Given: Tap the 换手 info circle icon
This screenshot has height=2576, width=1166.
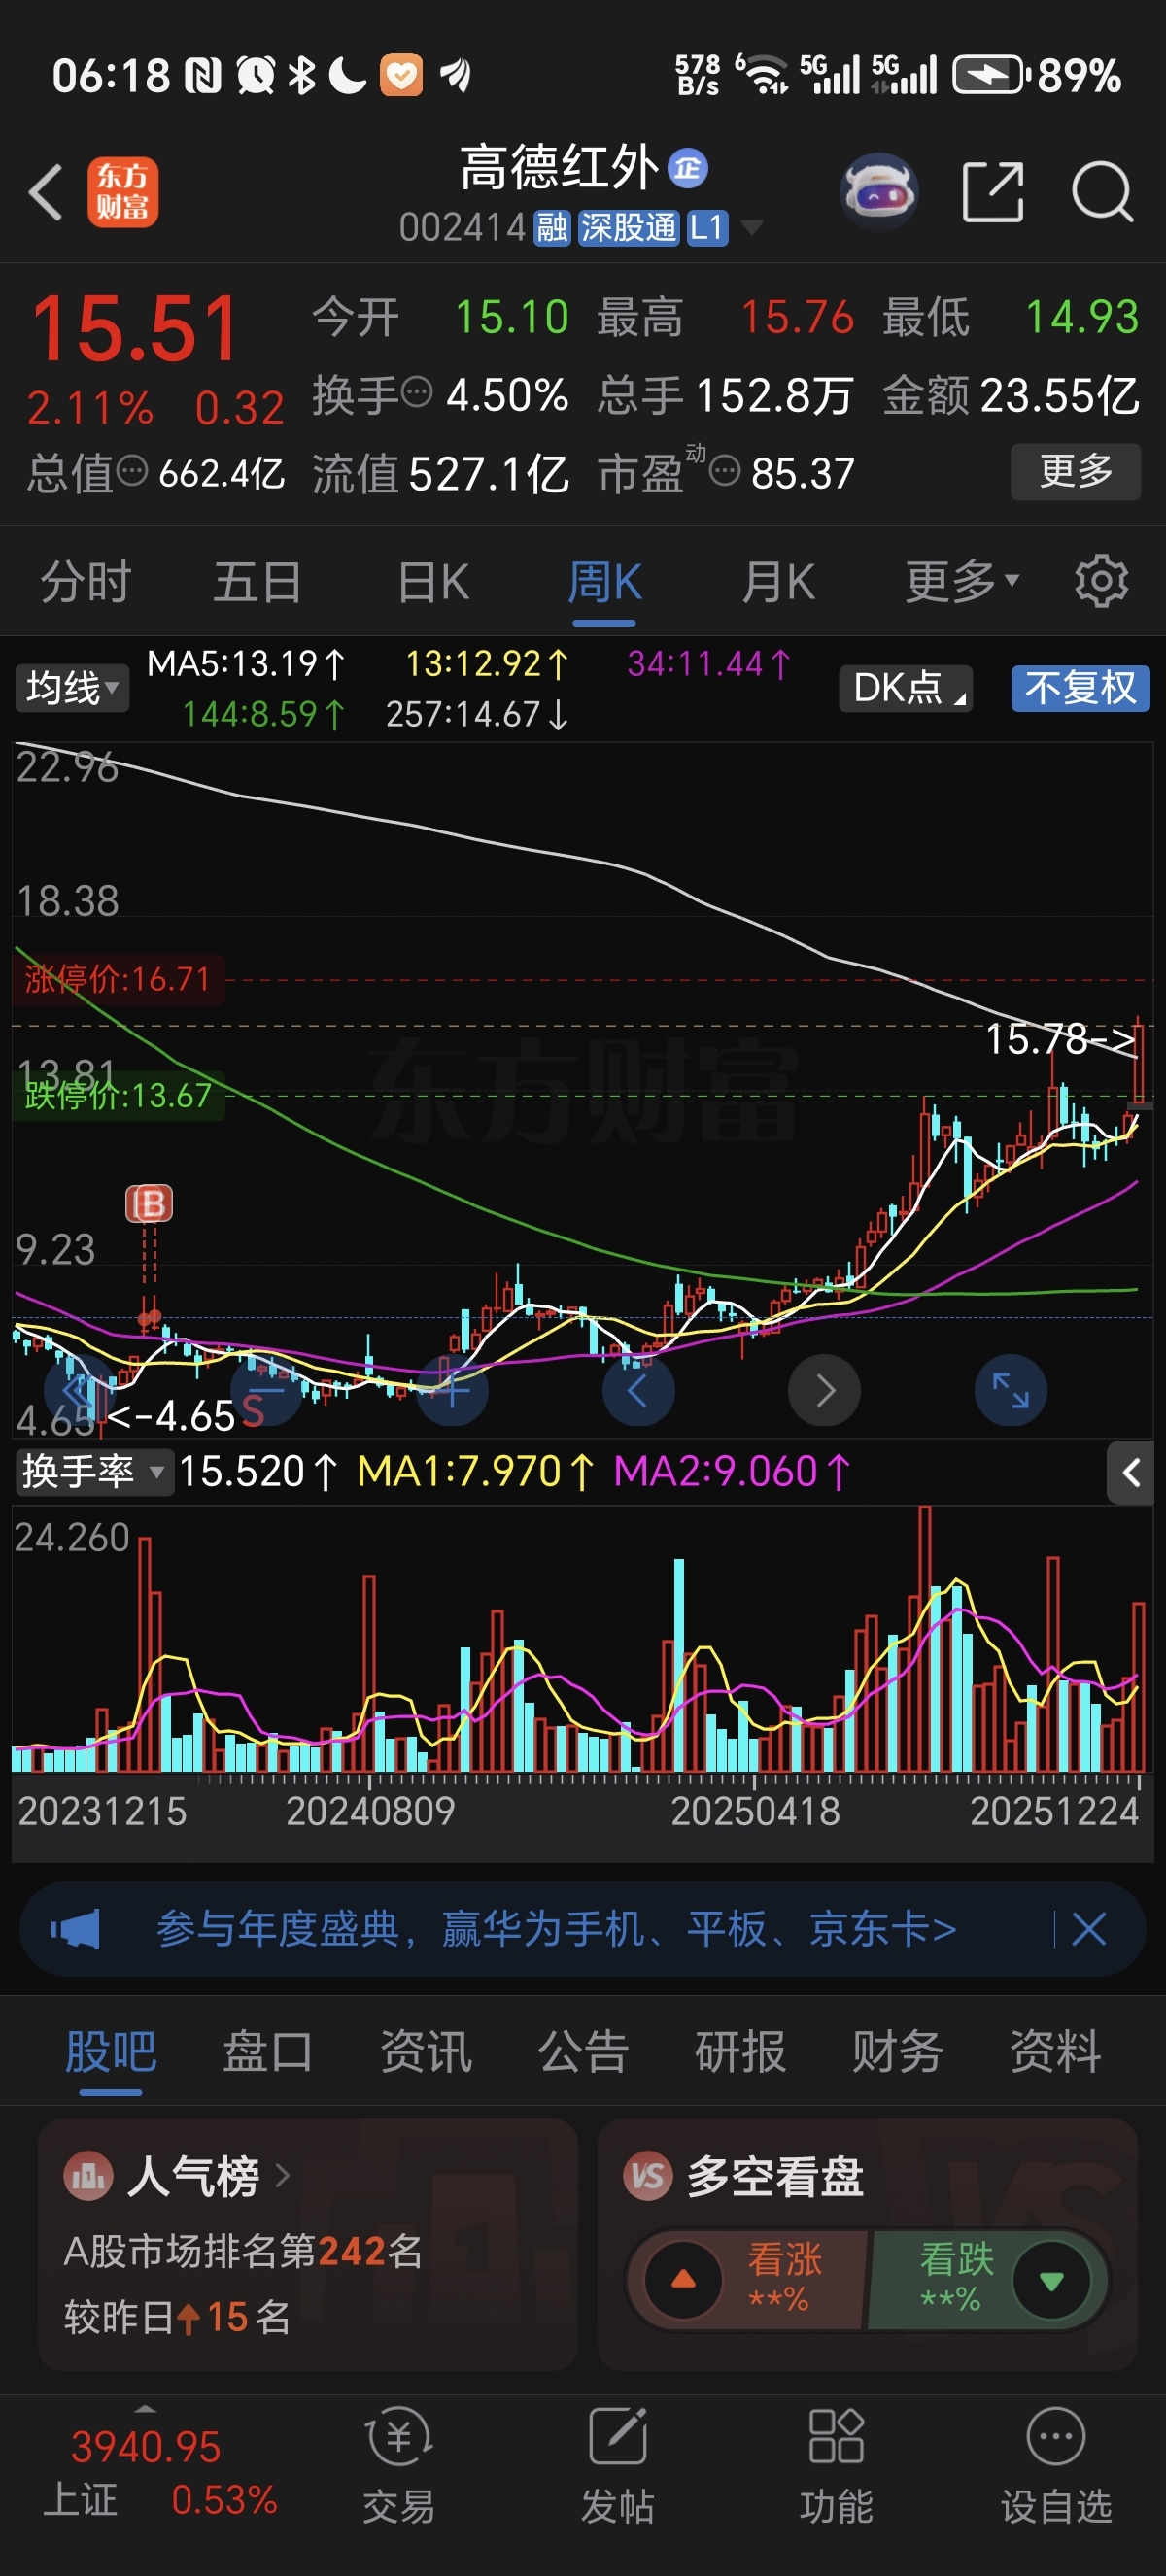Looking at the screenshot, I should (x=417, y=392).
